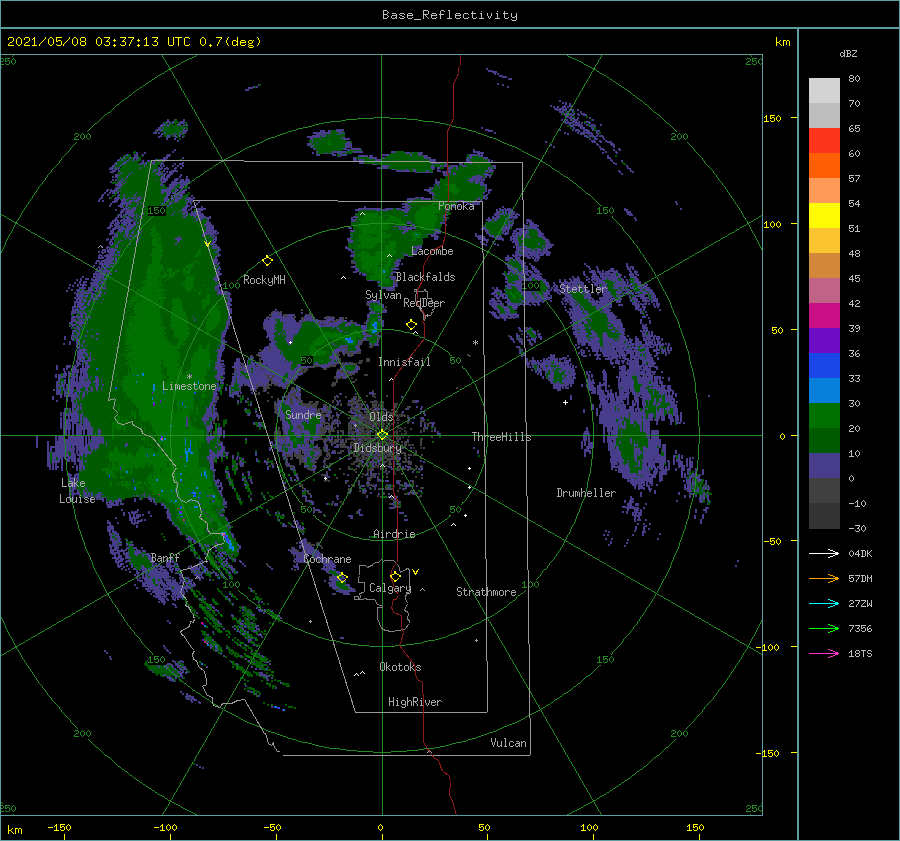Select the yellow diamond marker inside Calgary
This screenshot has height=841, width=900.
(x=395, y=576)
